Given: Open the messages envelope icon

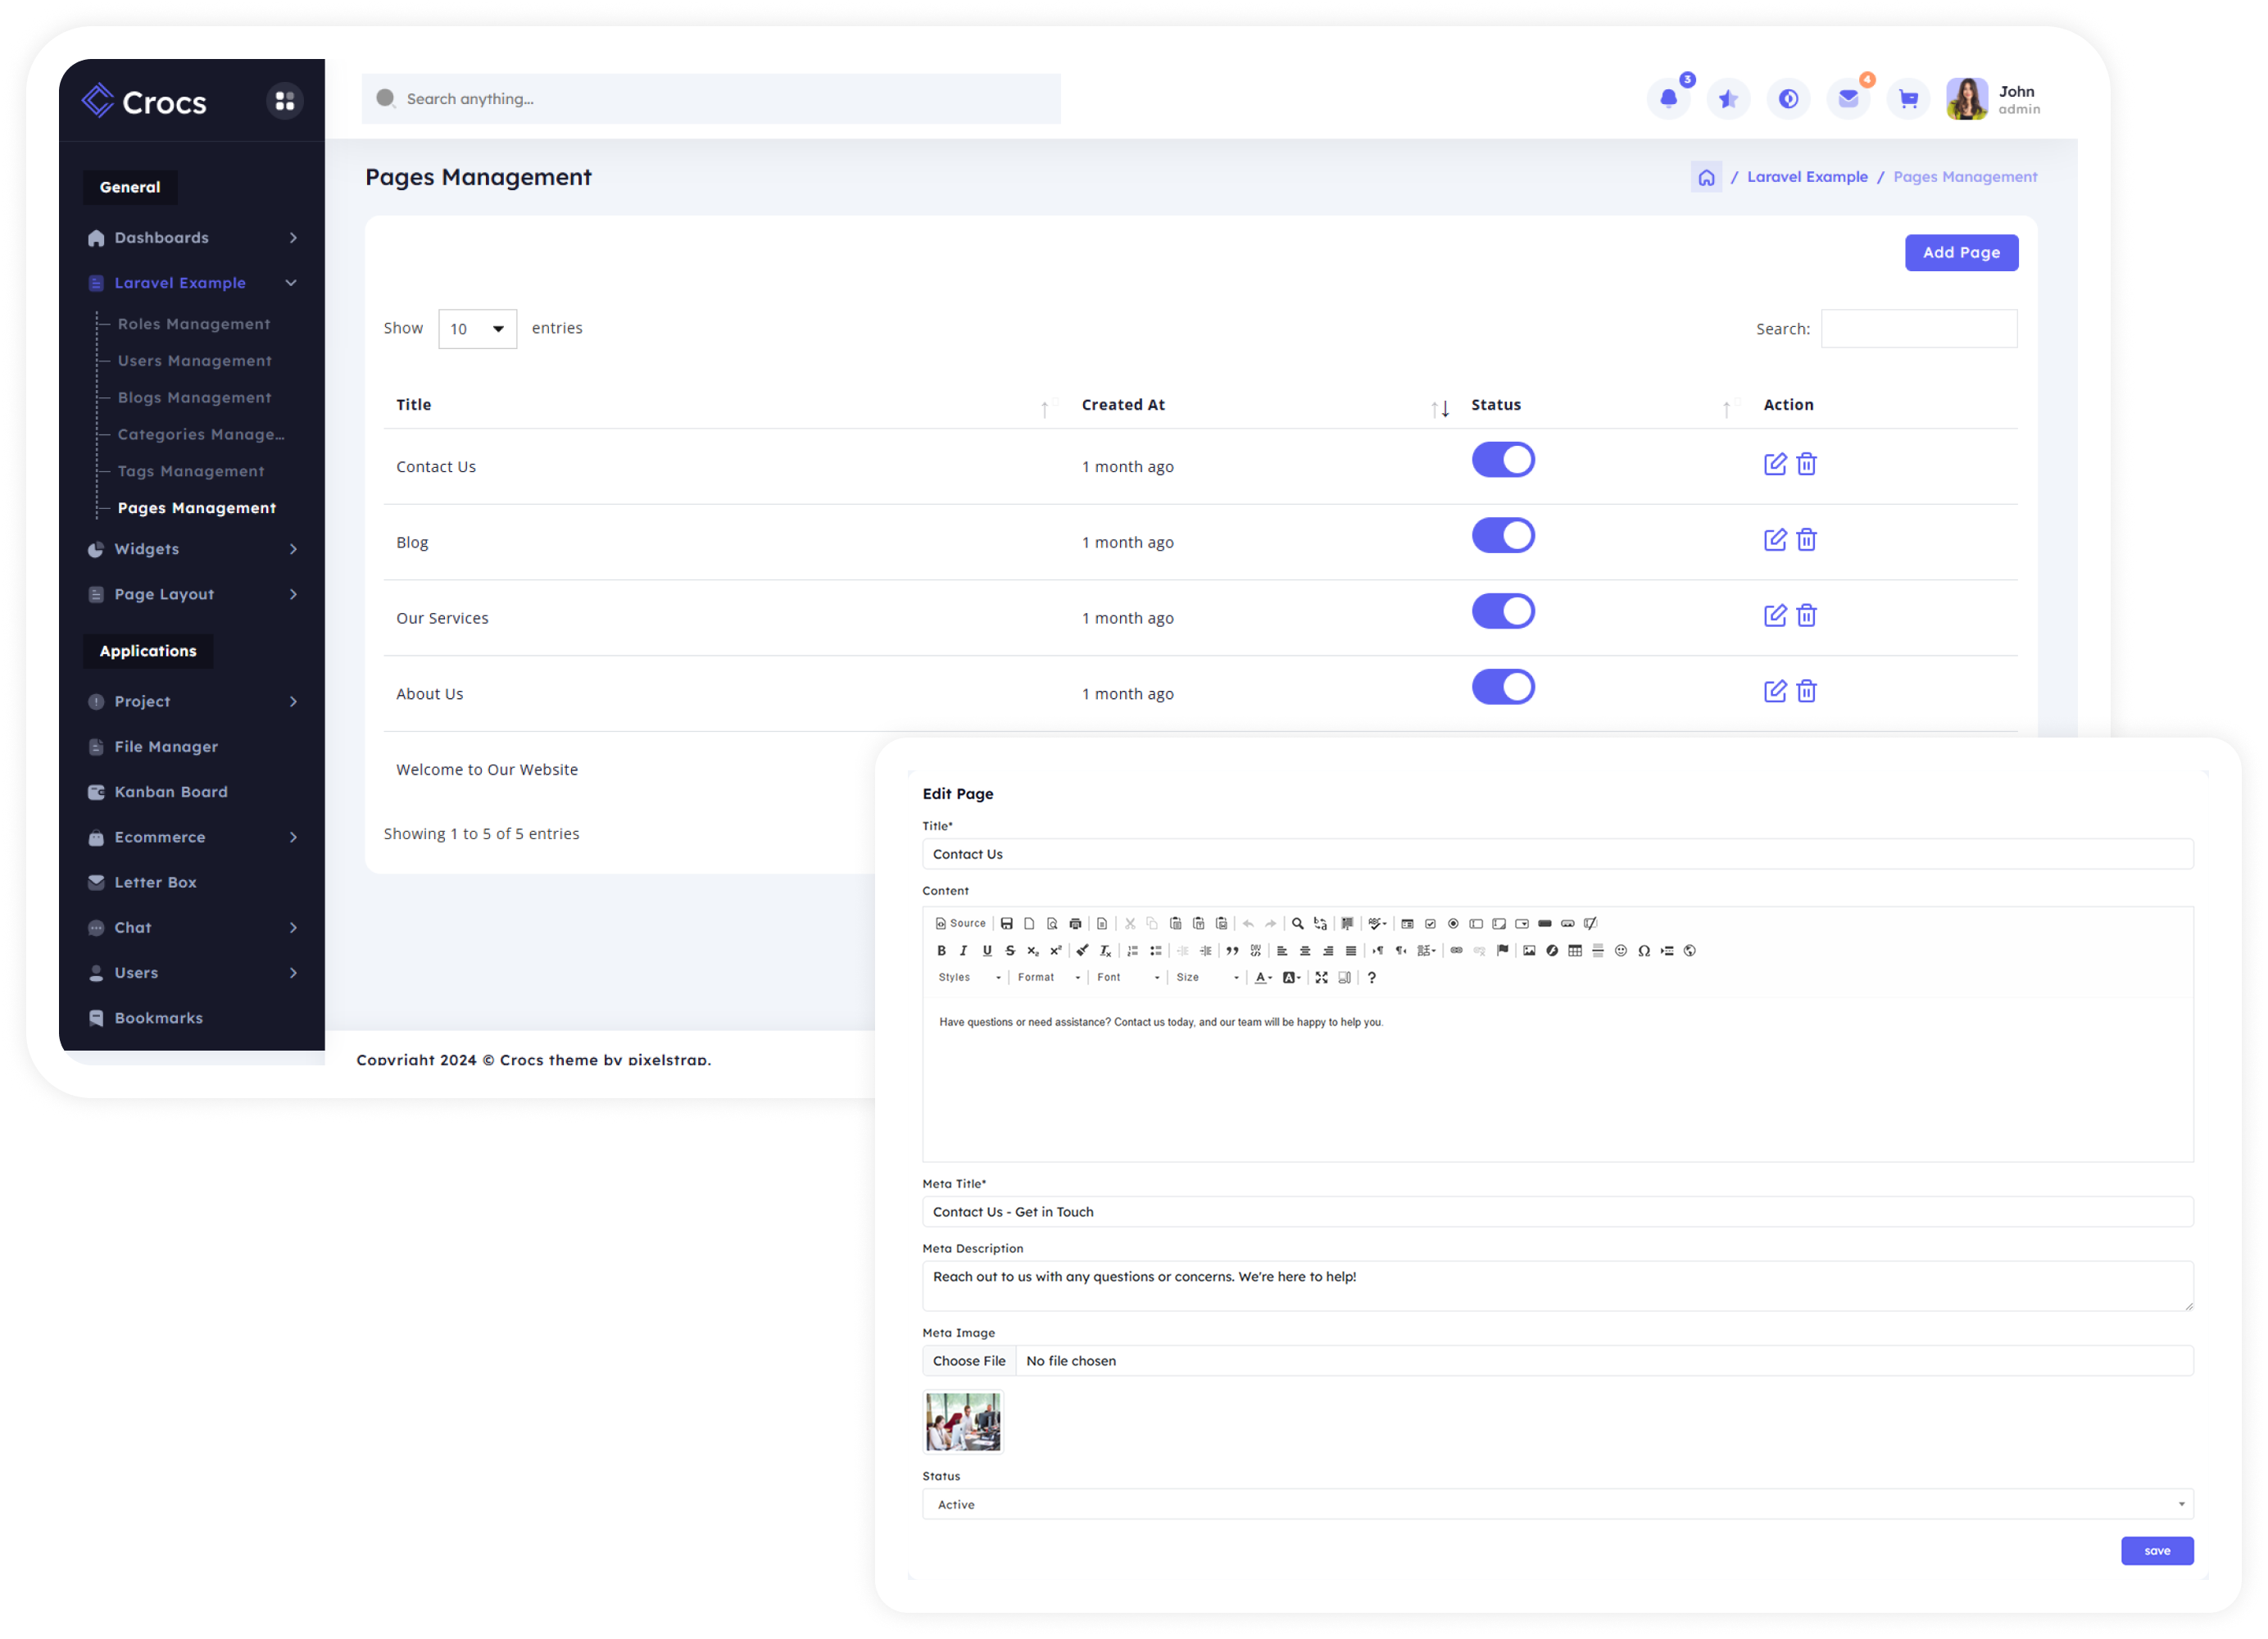Looking at the screenshot, I should tap(1848, 98).
